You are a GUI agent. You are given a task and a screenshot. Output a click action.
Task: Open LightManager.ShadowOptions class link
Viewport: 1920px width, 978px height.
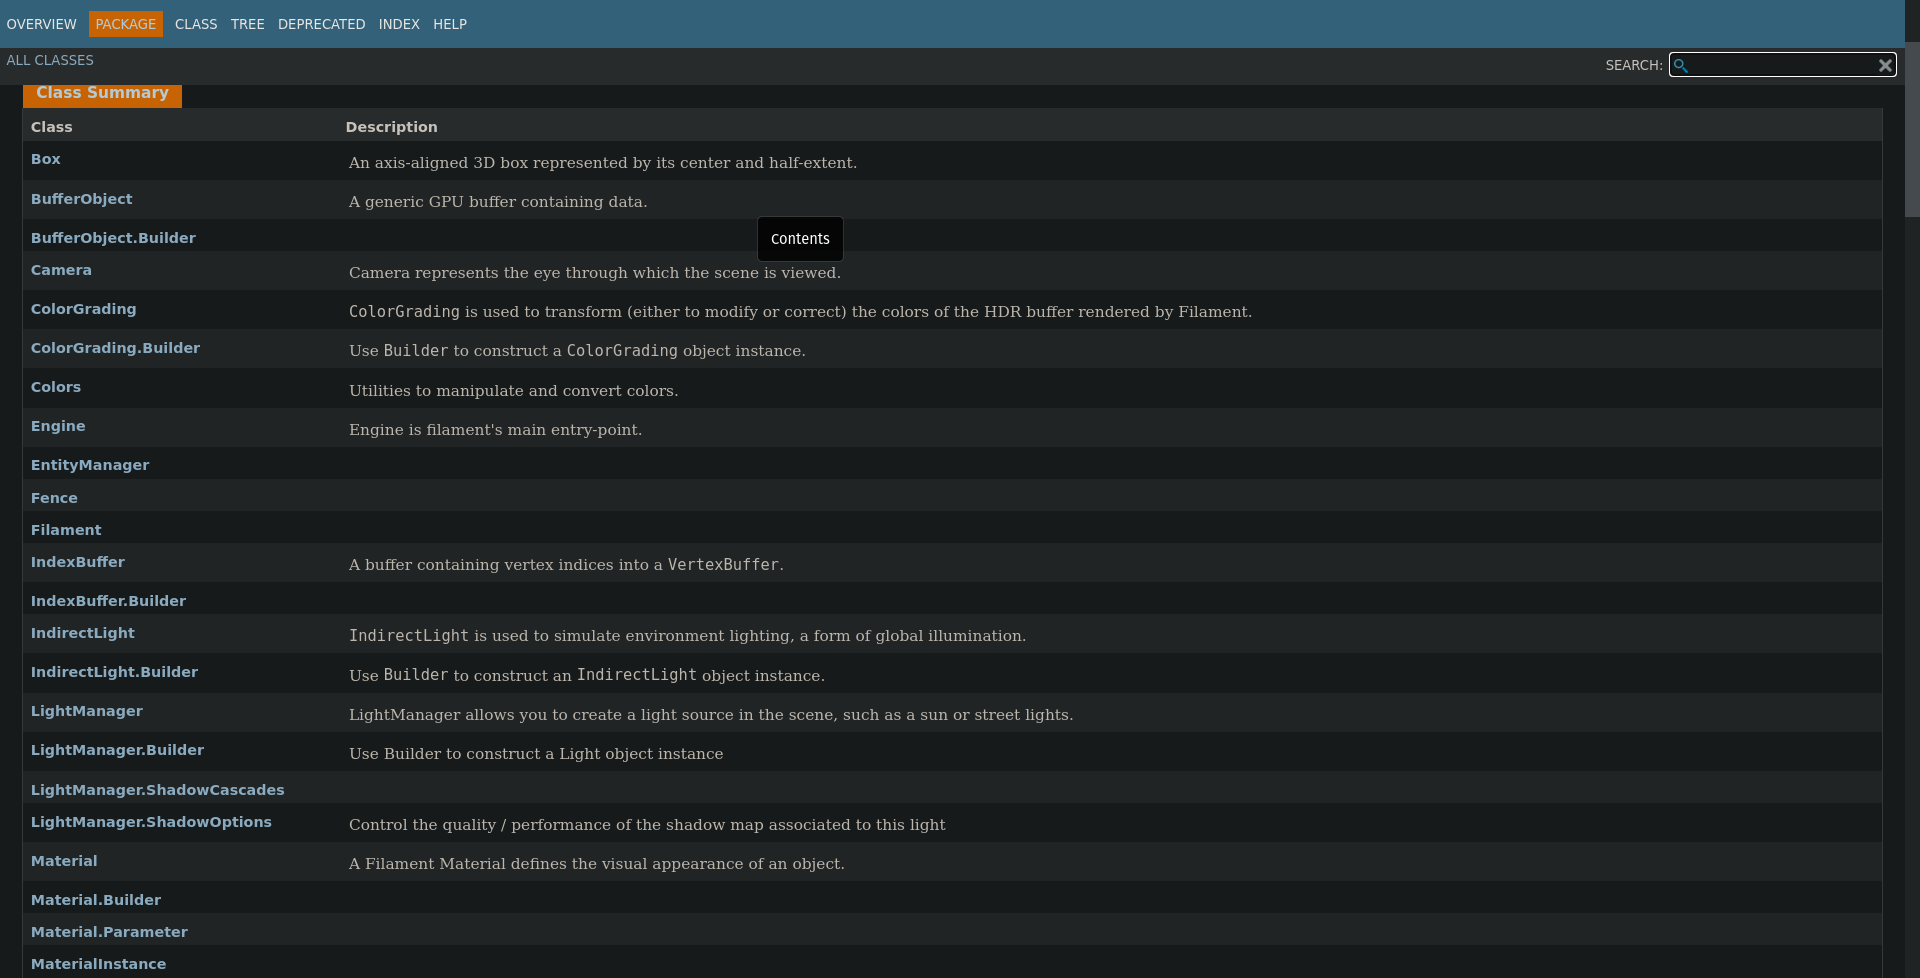pyautogui.click(x=151, y=822)
